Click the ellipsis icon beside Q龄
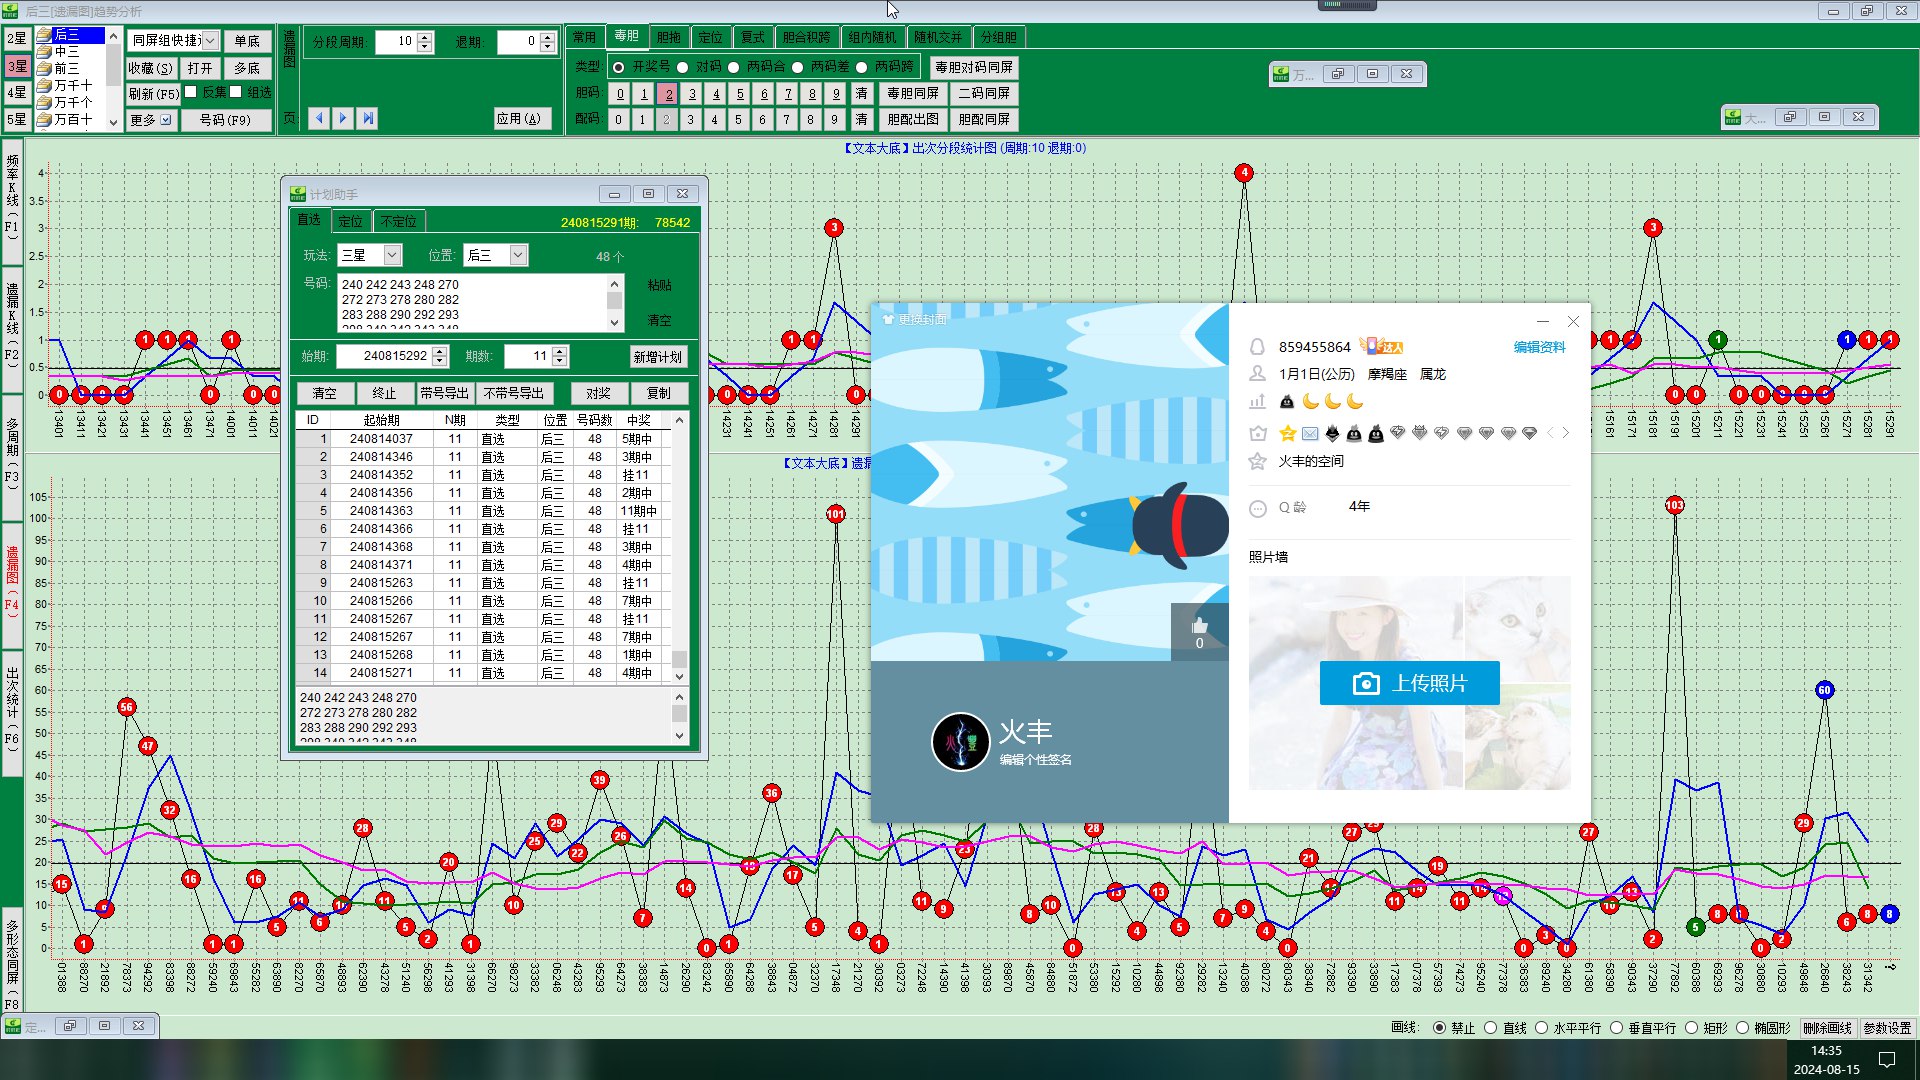This screenshot has width=1920, height=1080. click(1258, 508)
